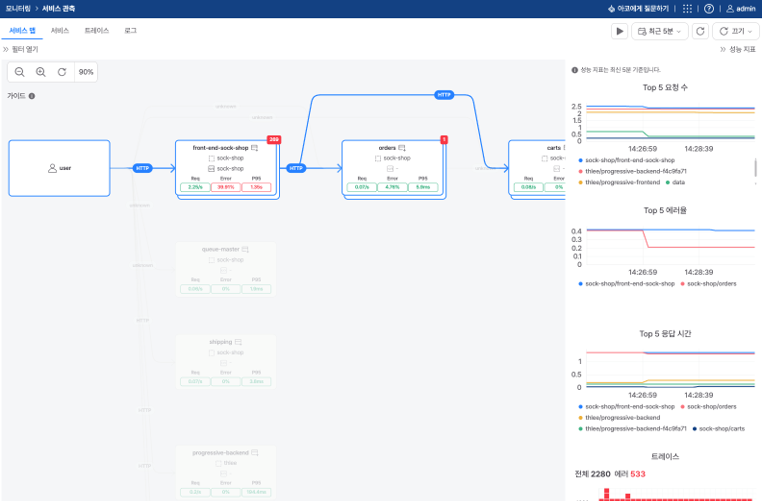Click orders error rate 4.76% value
The width and height of the screenshot is (762, 501).
(392, 187)
